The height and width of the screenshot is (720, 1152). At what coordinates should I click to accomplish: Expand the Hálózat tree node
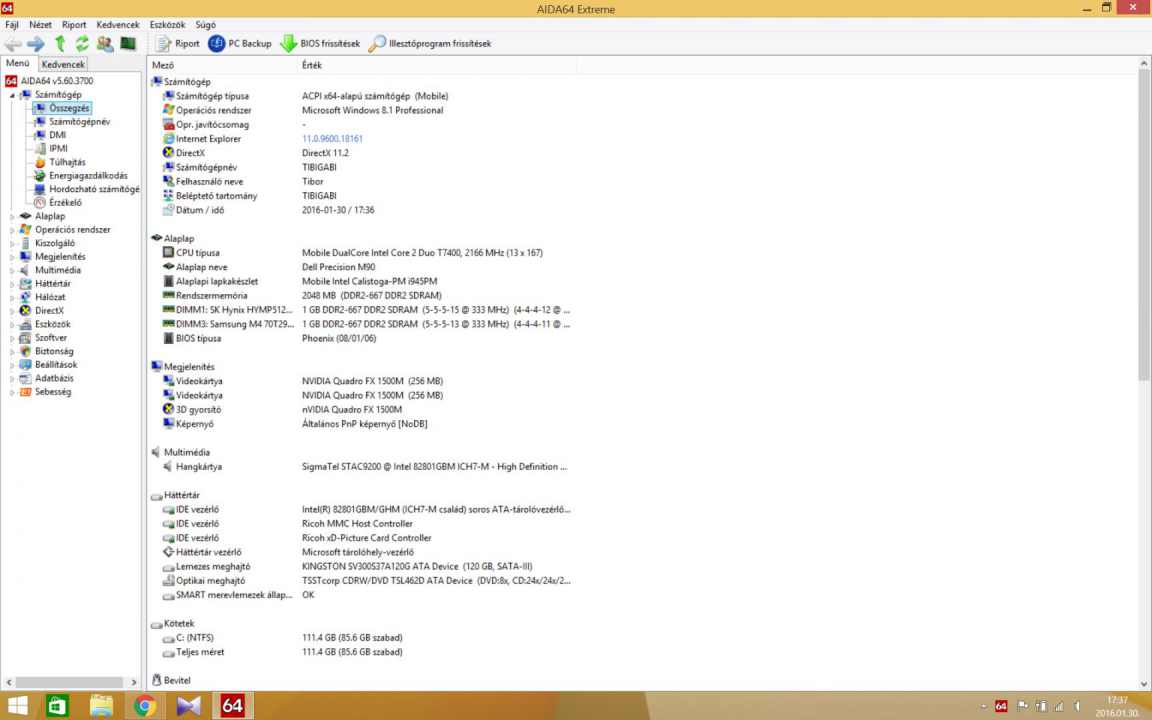coord(12,297)
